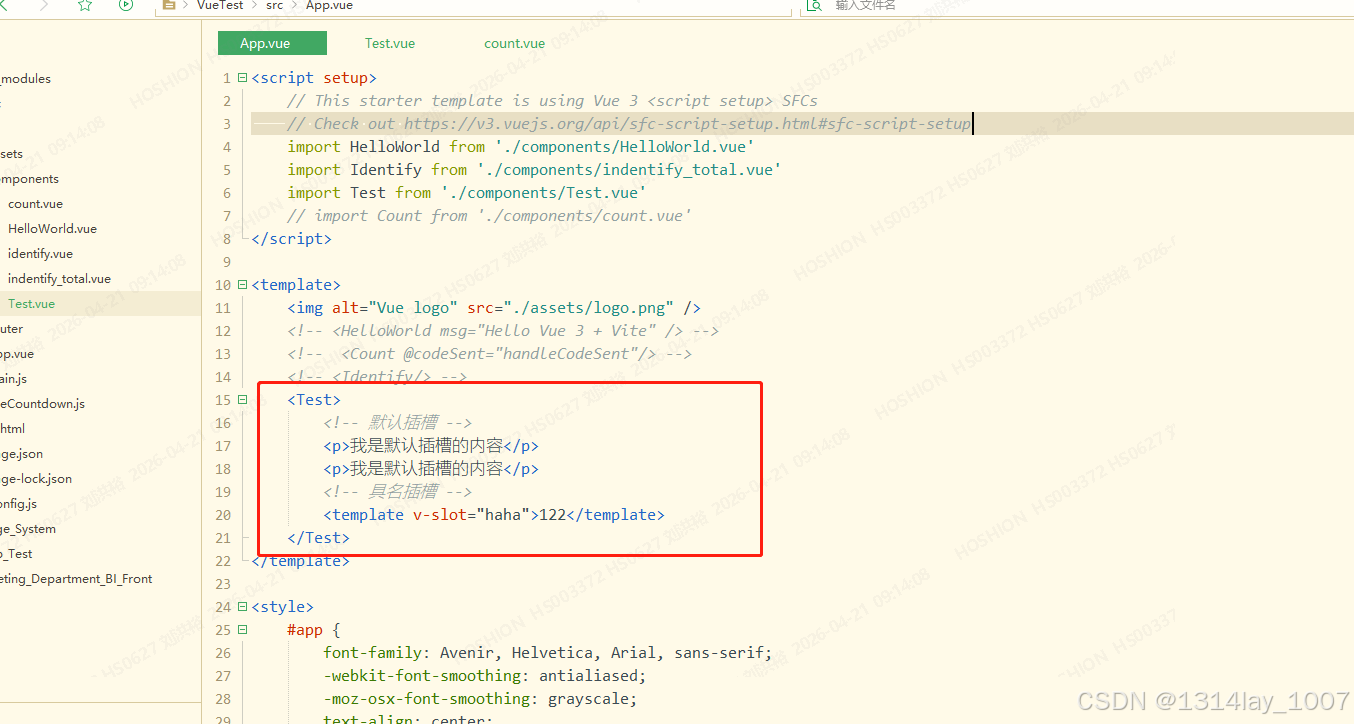The image size is (1354, 724).
Task: Select the assets folder in the tree
Action: coord(12,154)
